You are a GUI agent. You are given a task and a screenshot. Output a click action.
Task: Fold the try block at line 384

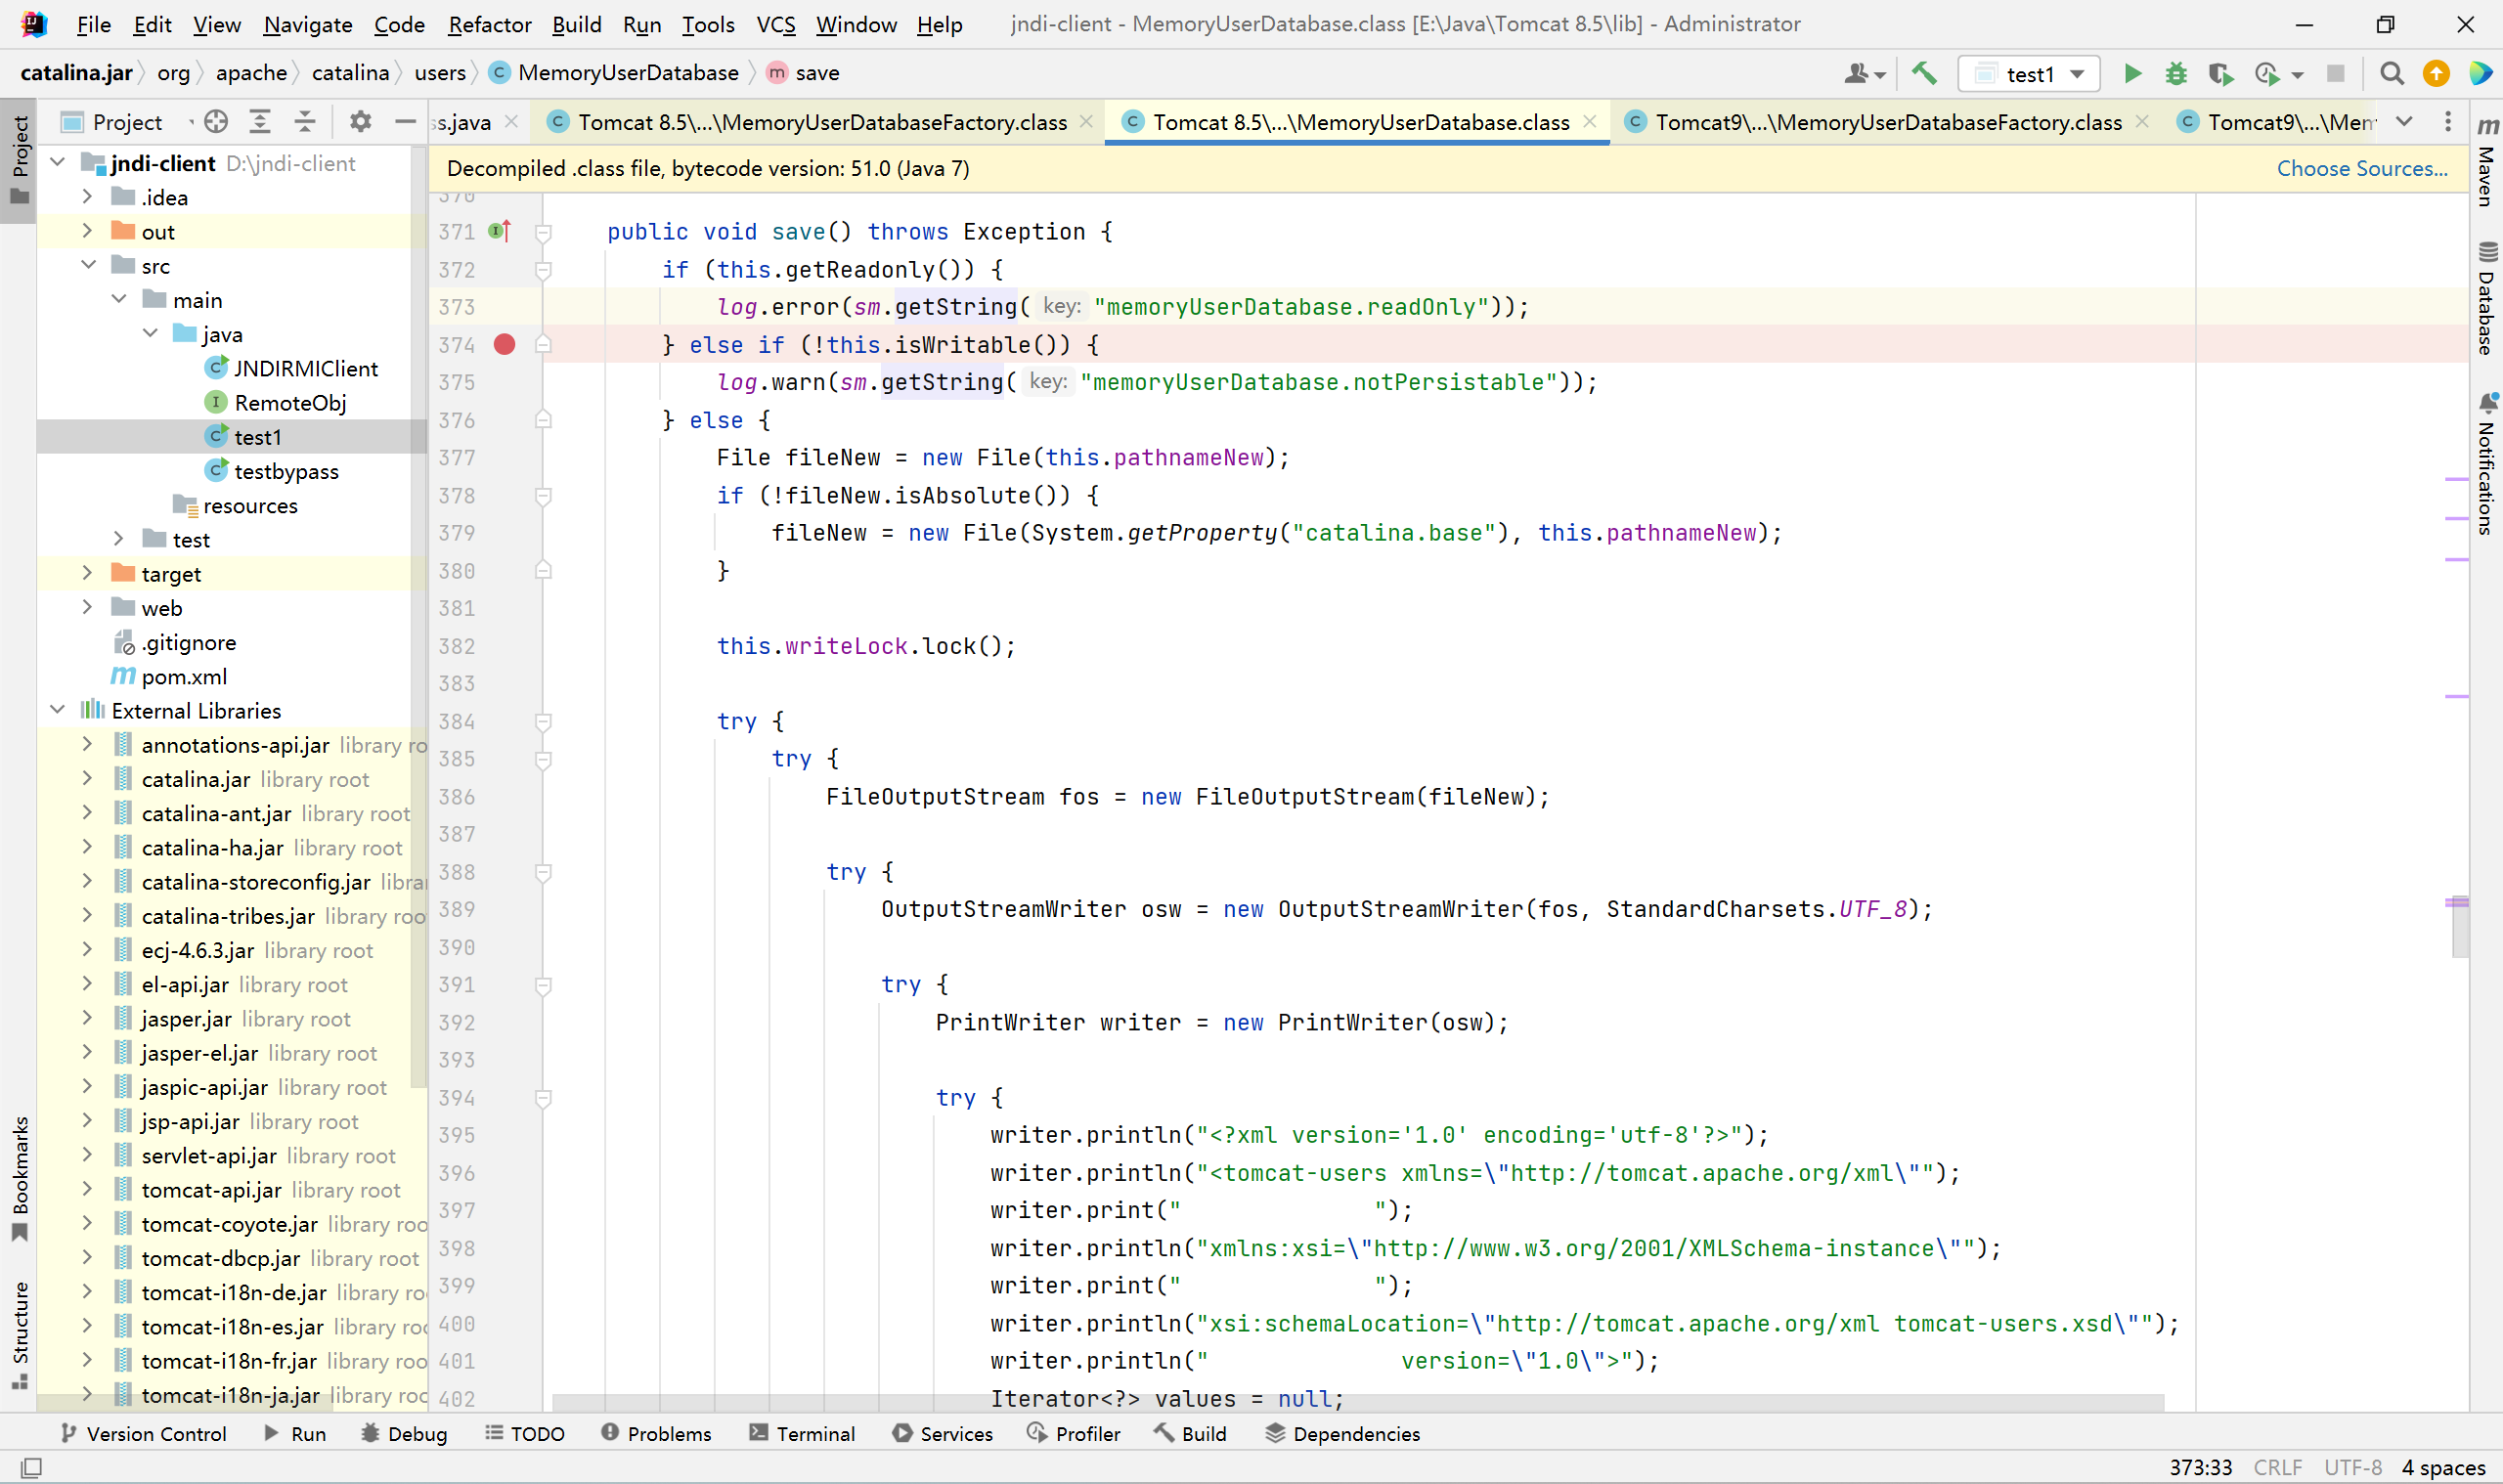tap(543, 722)
